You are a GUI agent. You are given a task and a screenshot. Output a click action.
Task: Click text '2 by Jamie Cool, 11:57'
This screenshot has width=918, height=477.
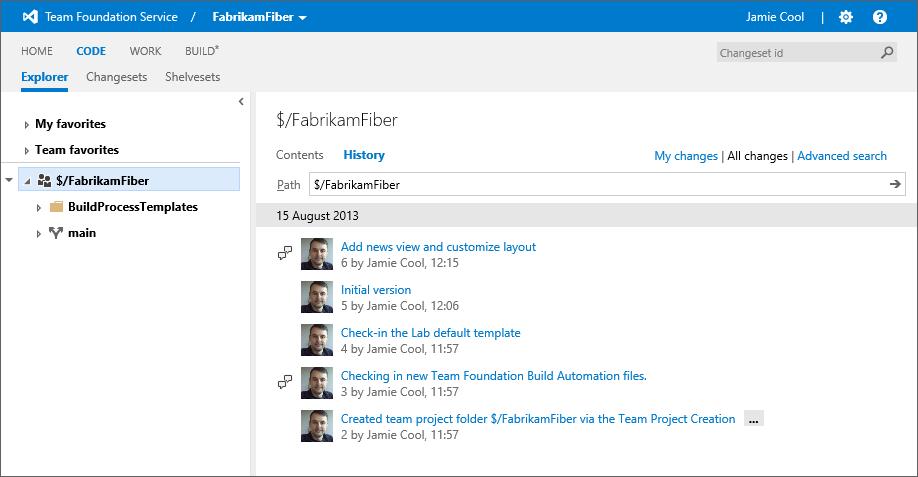400,435
